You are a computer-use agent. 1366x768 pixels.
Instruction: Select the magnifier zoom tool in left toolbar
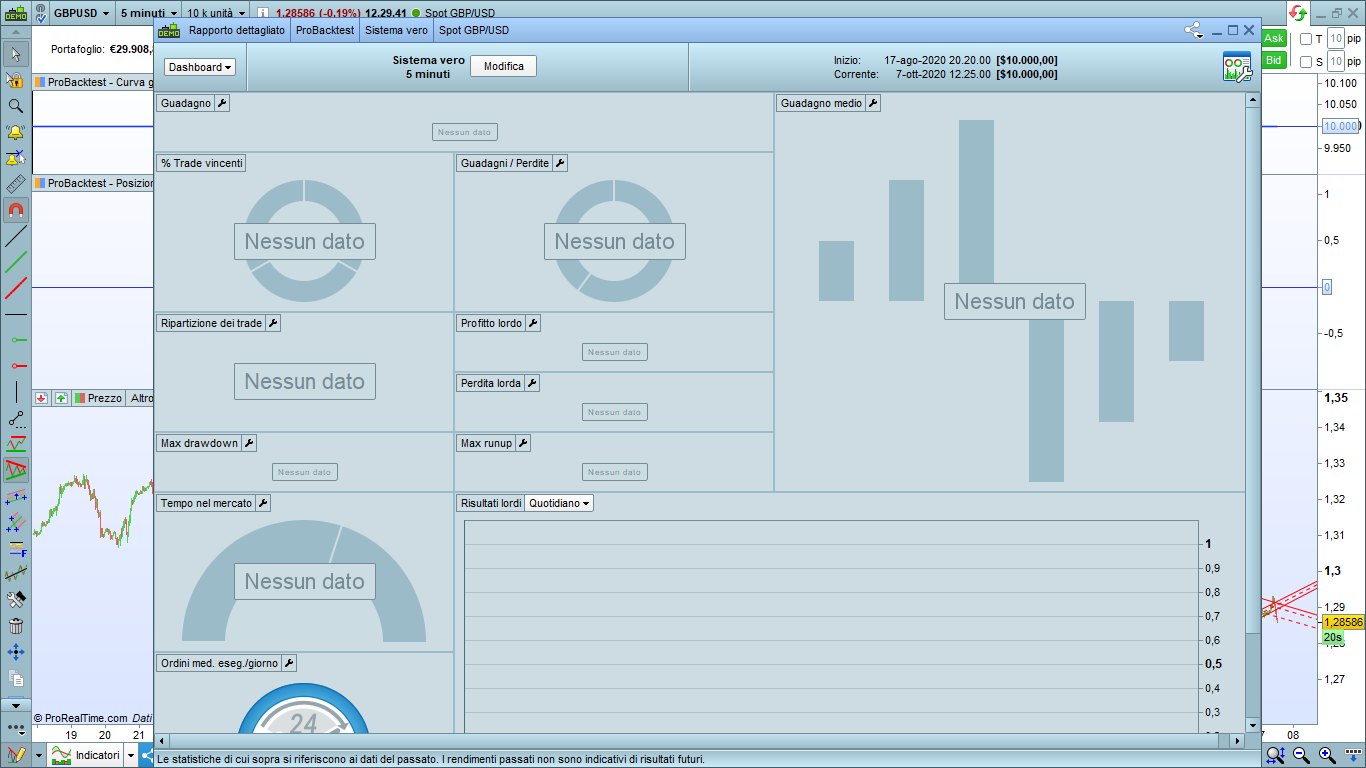click(x=16, y=106)
